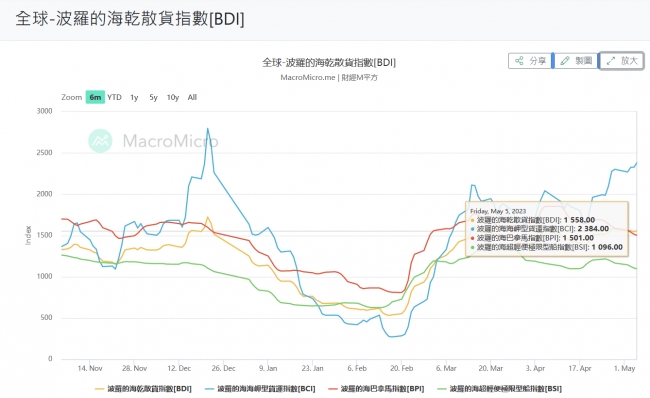Select the 1y zoom range

[134, 97]
